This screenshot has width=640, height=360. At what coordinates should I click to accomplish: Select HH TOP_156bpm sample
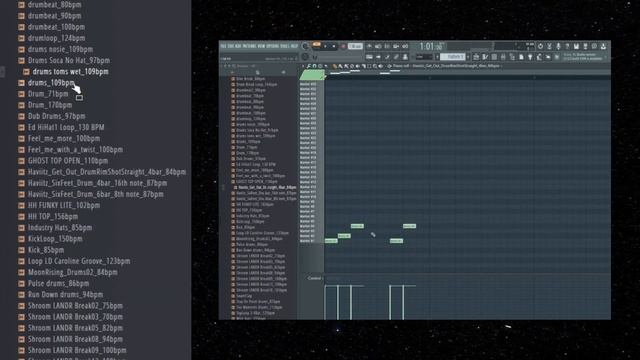coord(53,216)
